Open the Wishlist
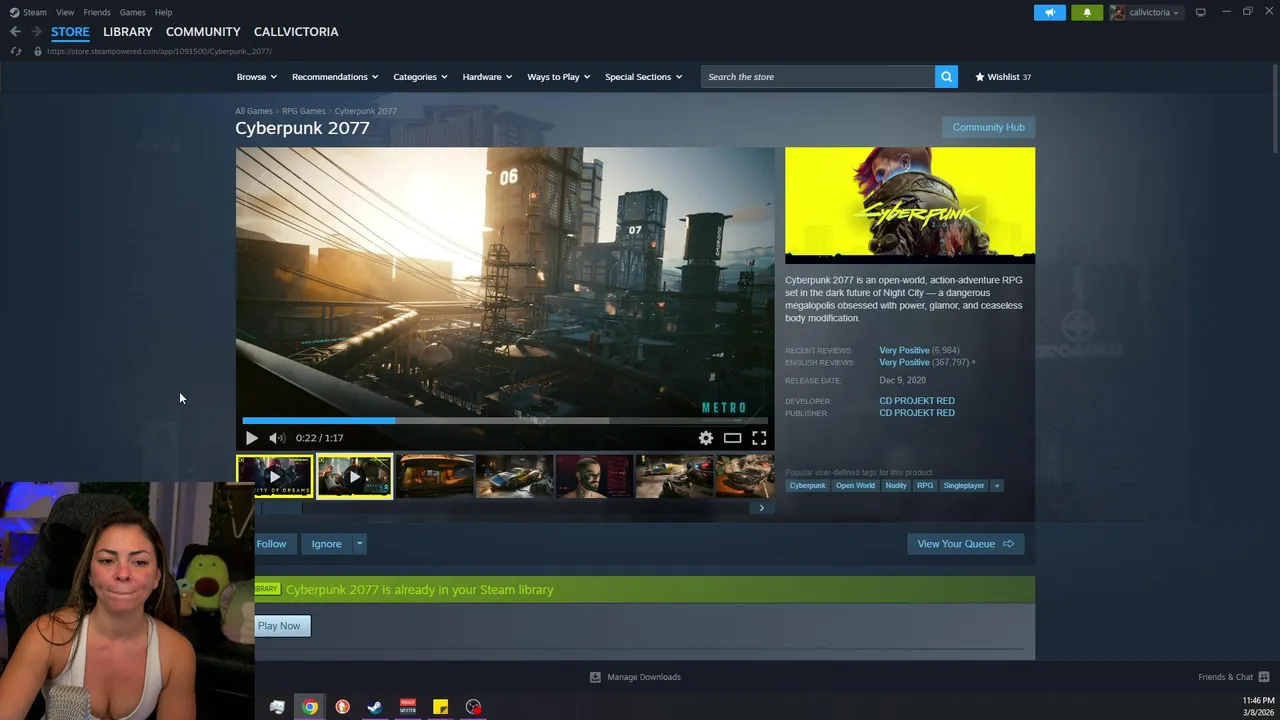 pos(1003,77)
